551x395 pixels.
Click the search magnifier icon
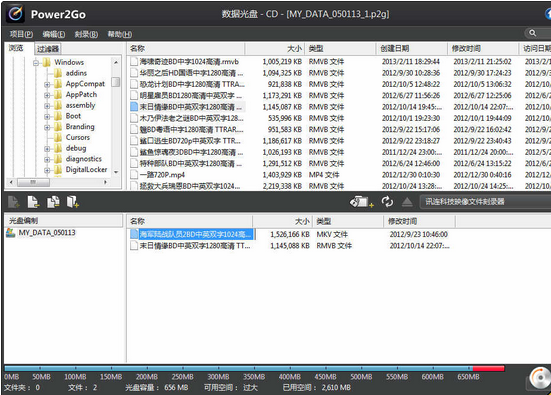533,33
